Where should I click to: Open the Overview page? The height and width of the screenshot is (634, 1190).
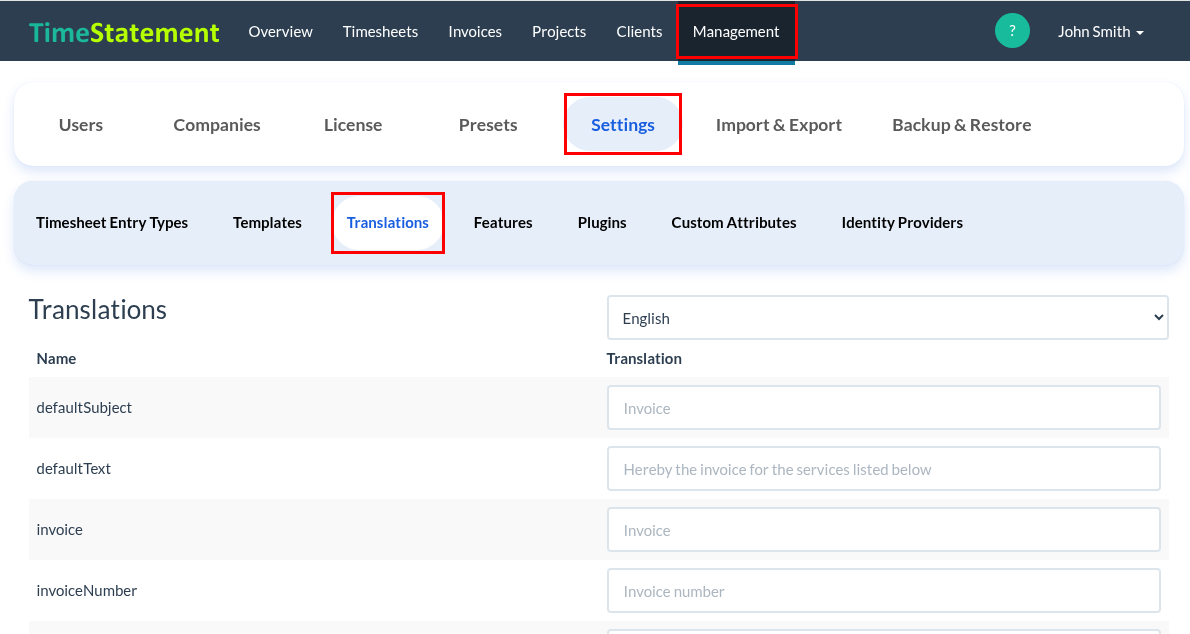pyautogui.click(x=280, y=32)
